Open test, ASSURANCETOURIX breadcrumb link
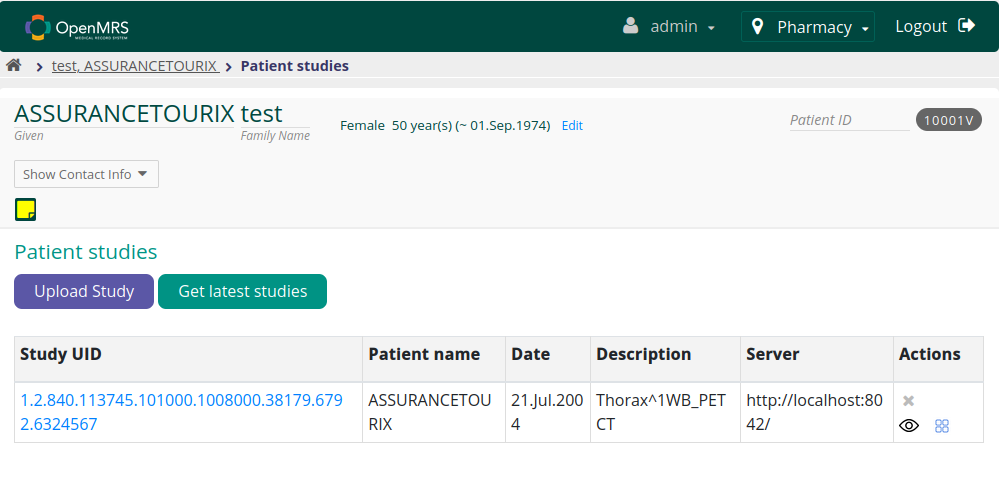999x480 pixels. [136, 66]
